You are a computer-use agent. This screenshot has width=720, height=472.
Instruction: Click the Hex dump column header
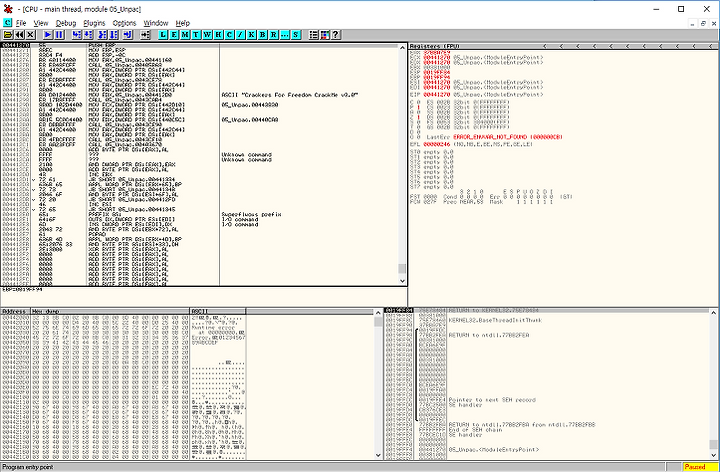[110, 311]
